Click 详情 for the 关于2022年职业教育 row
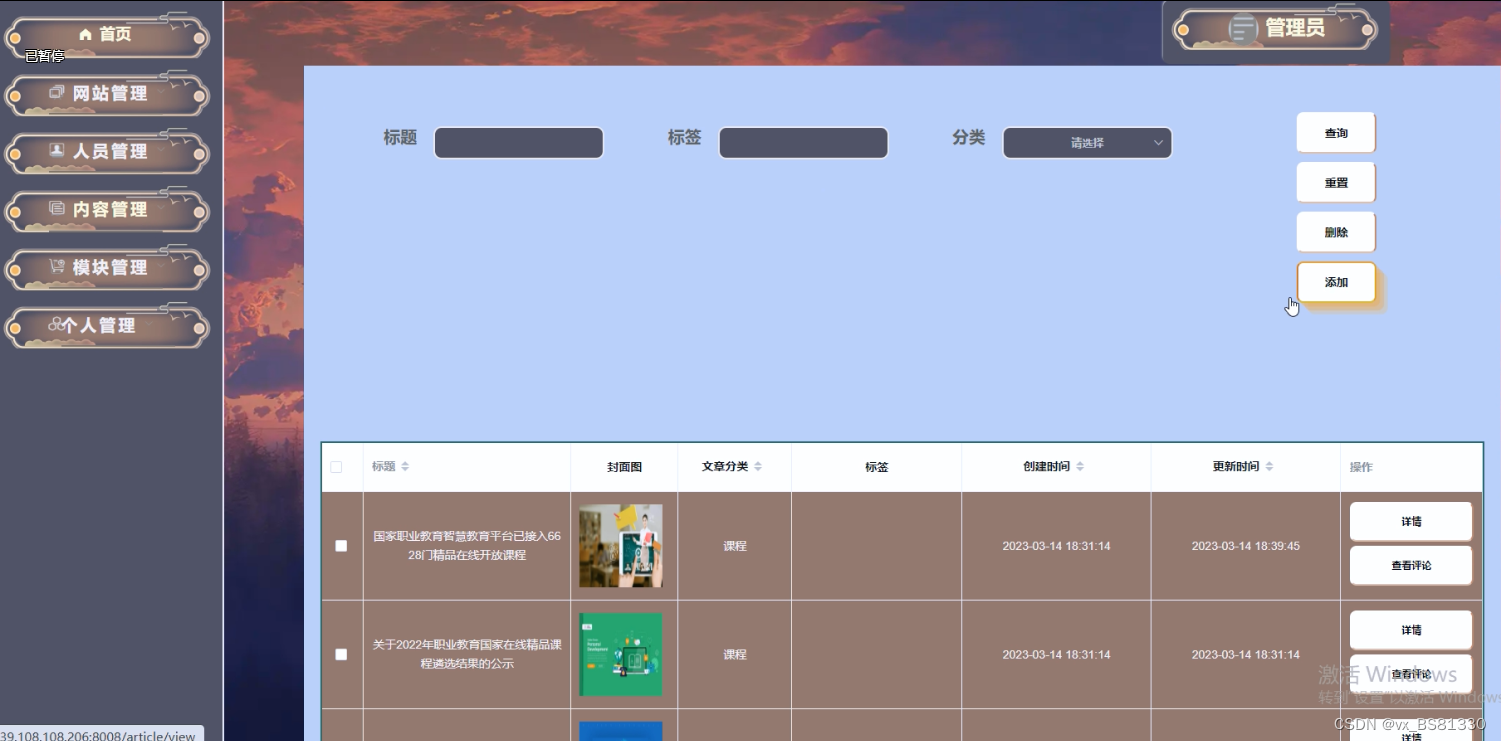This screenshot has width=1501, height=741. pos(1411,630)
